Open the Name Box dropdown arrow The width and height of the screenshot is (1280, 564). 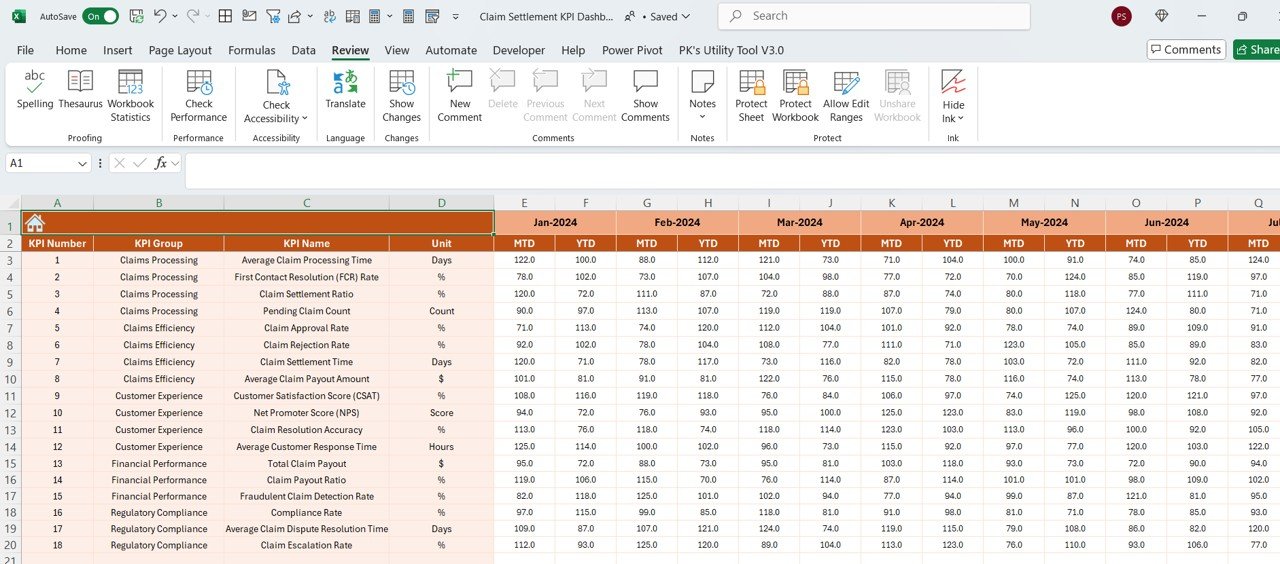point(83,163)
